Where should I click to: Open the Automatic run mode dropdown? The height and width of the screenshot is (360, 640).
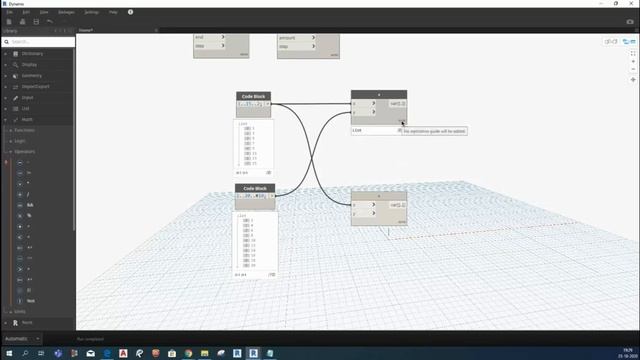coord(22,339)
